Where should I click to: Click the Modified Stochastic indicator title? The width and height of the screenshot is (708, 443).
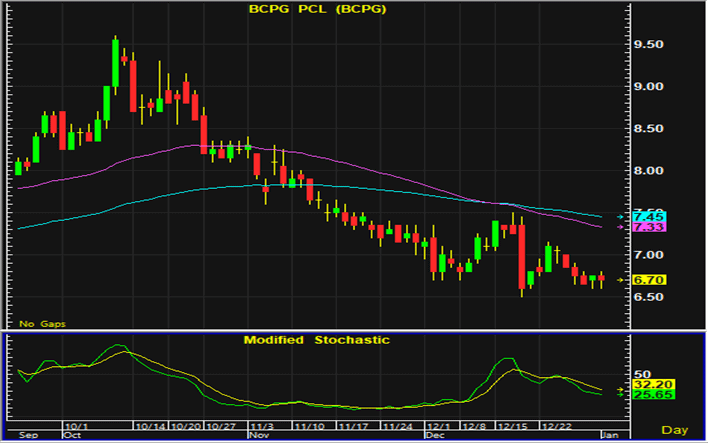click(x=317, y=340)
